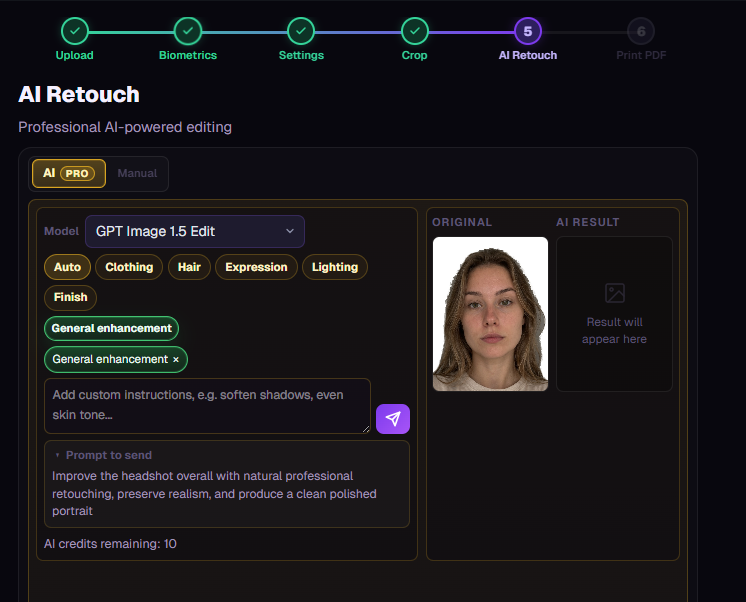This screenshot has width=746, height=602.
Task: Click the Biometrics step label
Action: 188,55
